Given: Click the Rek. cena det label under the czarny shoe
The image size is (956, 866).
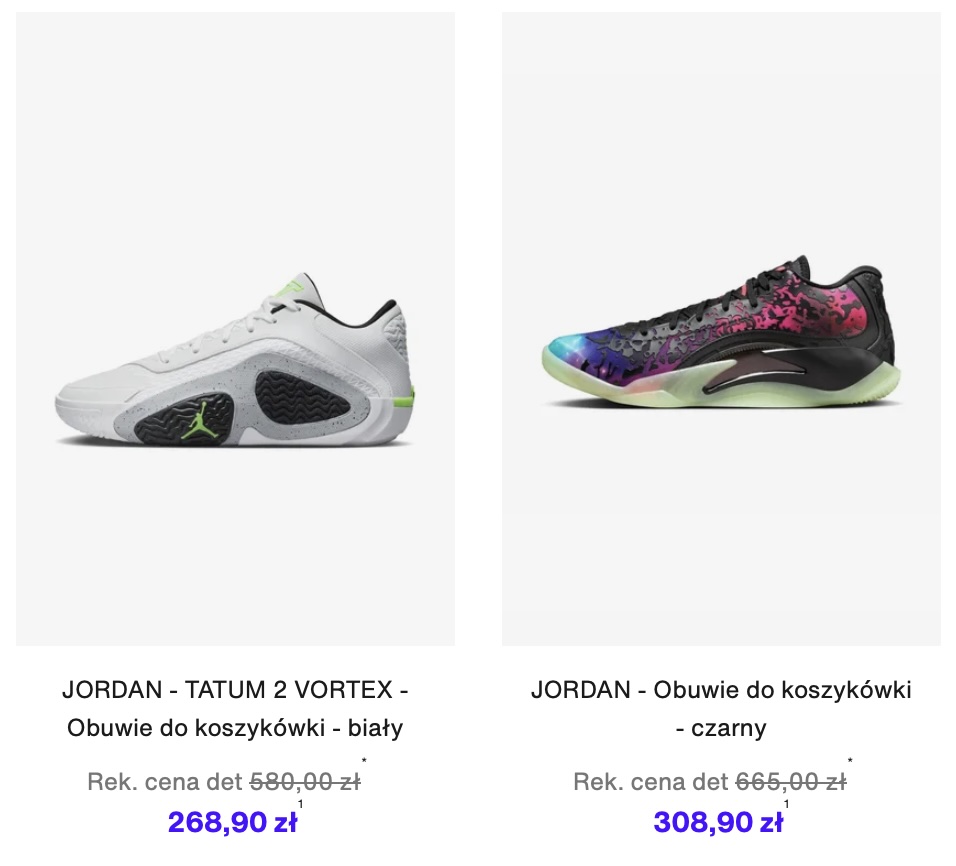Looking at the screenshot, I should 651,782.
